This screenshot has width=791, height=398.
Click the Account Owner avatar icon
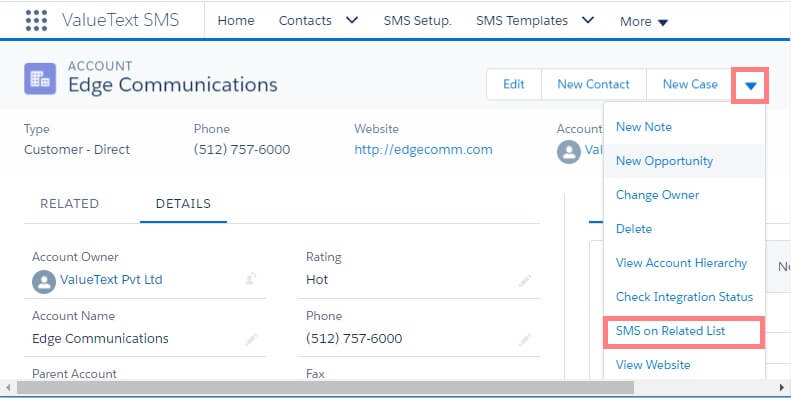click(44, 281)
